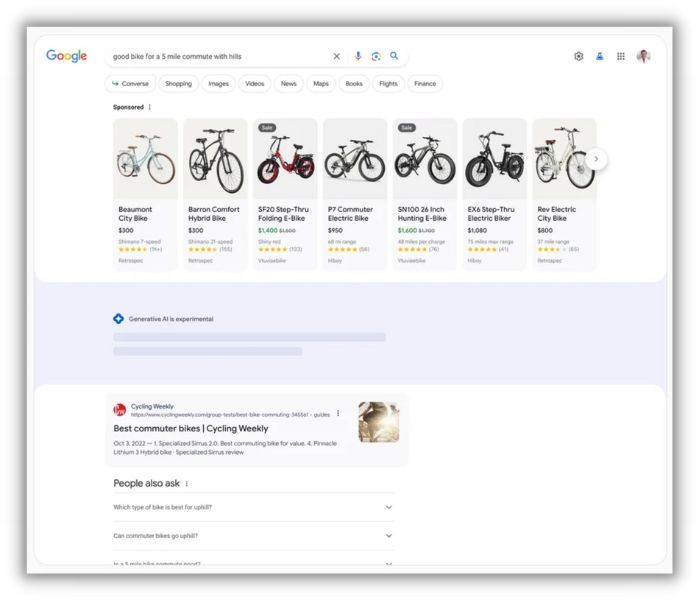Open Search Labs flask icon
Screen dimensions: 698x600
point(600,56)
